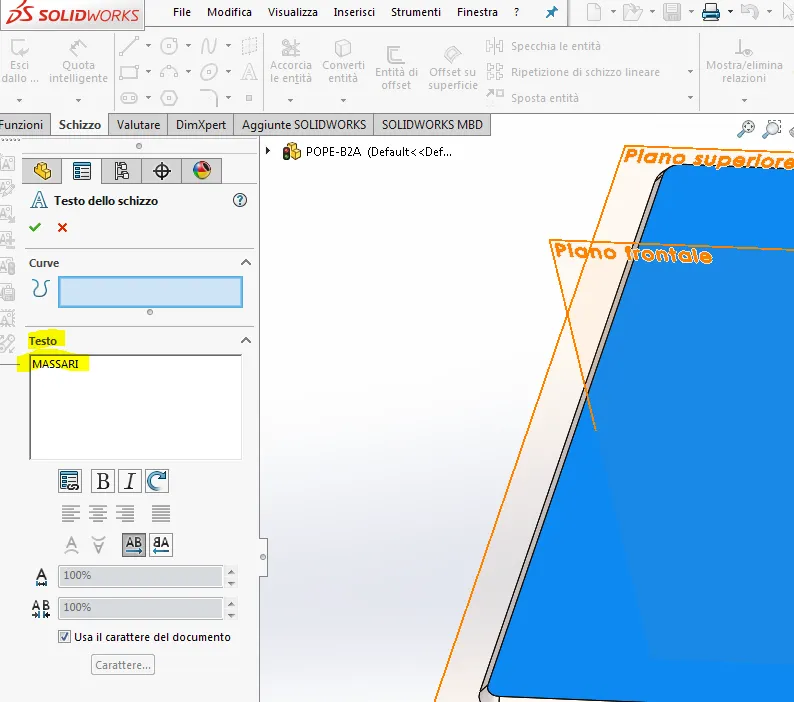The width and height of the screenshot is (794, 702).
Task: Click Entità di offset tool
Action: coord(396,68)
